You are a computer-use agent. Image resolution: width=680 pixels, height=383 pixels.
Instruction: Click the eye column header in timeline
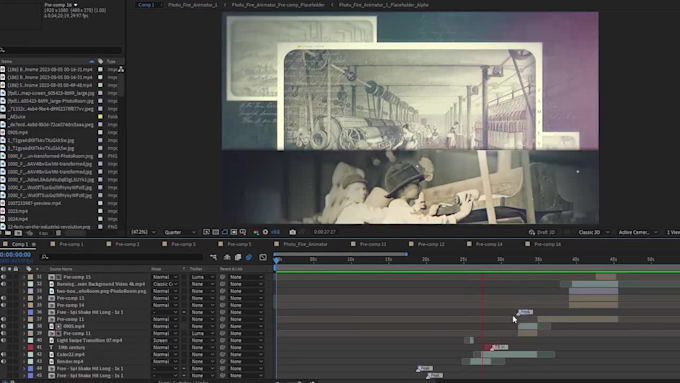[3, 269]
